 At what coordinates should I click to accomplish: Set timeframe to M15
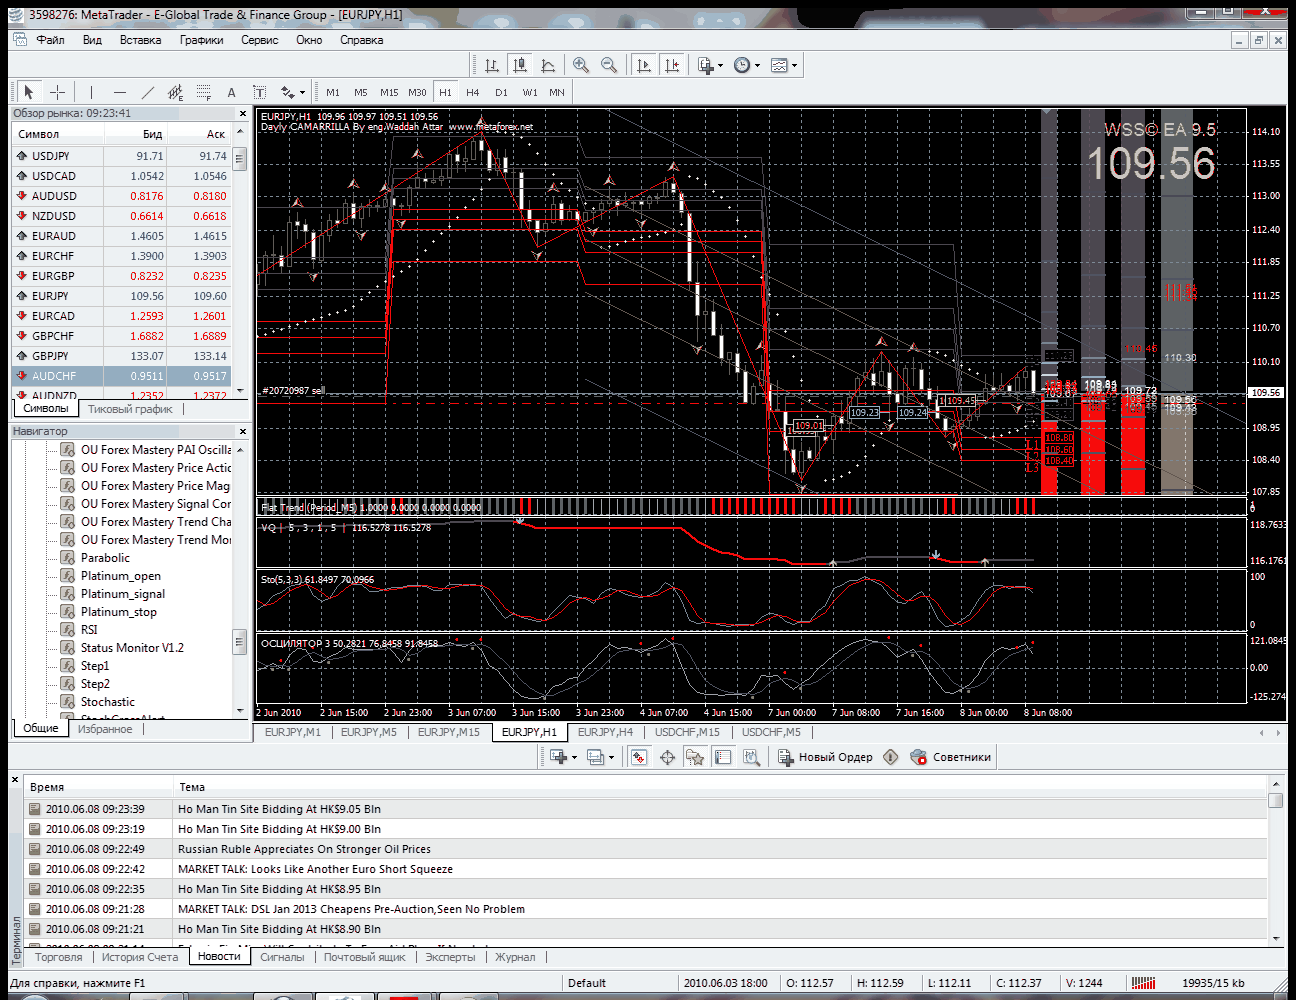pos(389,92)
